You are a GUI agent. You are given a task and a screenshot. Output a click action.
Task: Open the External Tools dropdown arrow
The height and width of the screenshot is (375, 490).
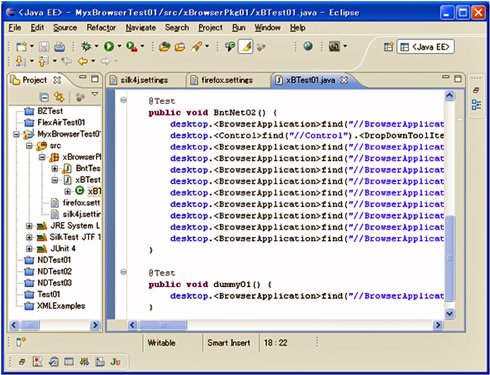click(x=142, y=46)
